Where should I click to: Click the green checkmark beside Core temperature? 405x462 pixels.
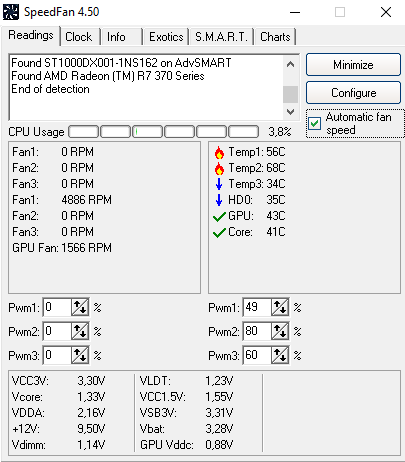click(x=219, y=233)
